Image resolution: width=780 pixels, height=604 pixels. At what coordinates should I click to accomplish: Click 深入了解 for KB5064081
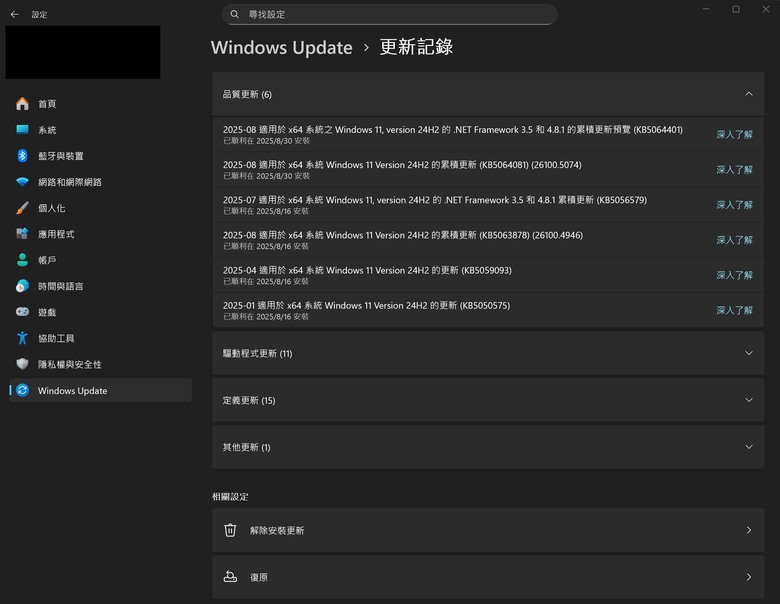[x=734, y=170]
